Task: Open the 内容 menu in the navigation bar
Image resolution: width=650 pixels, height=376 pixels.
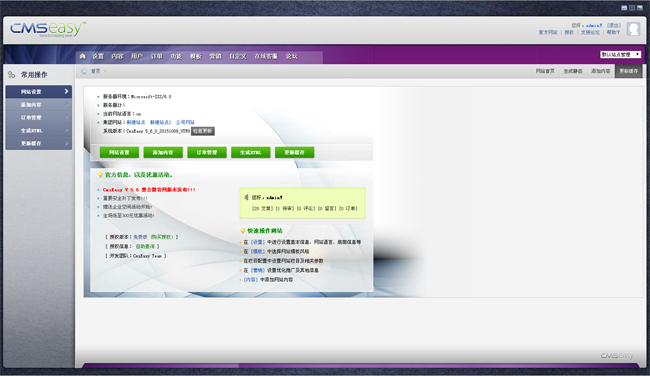Action: (x=117, y=56)
